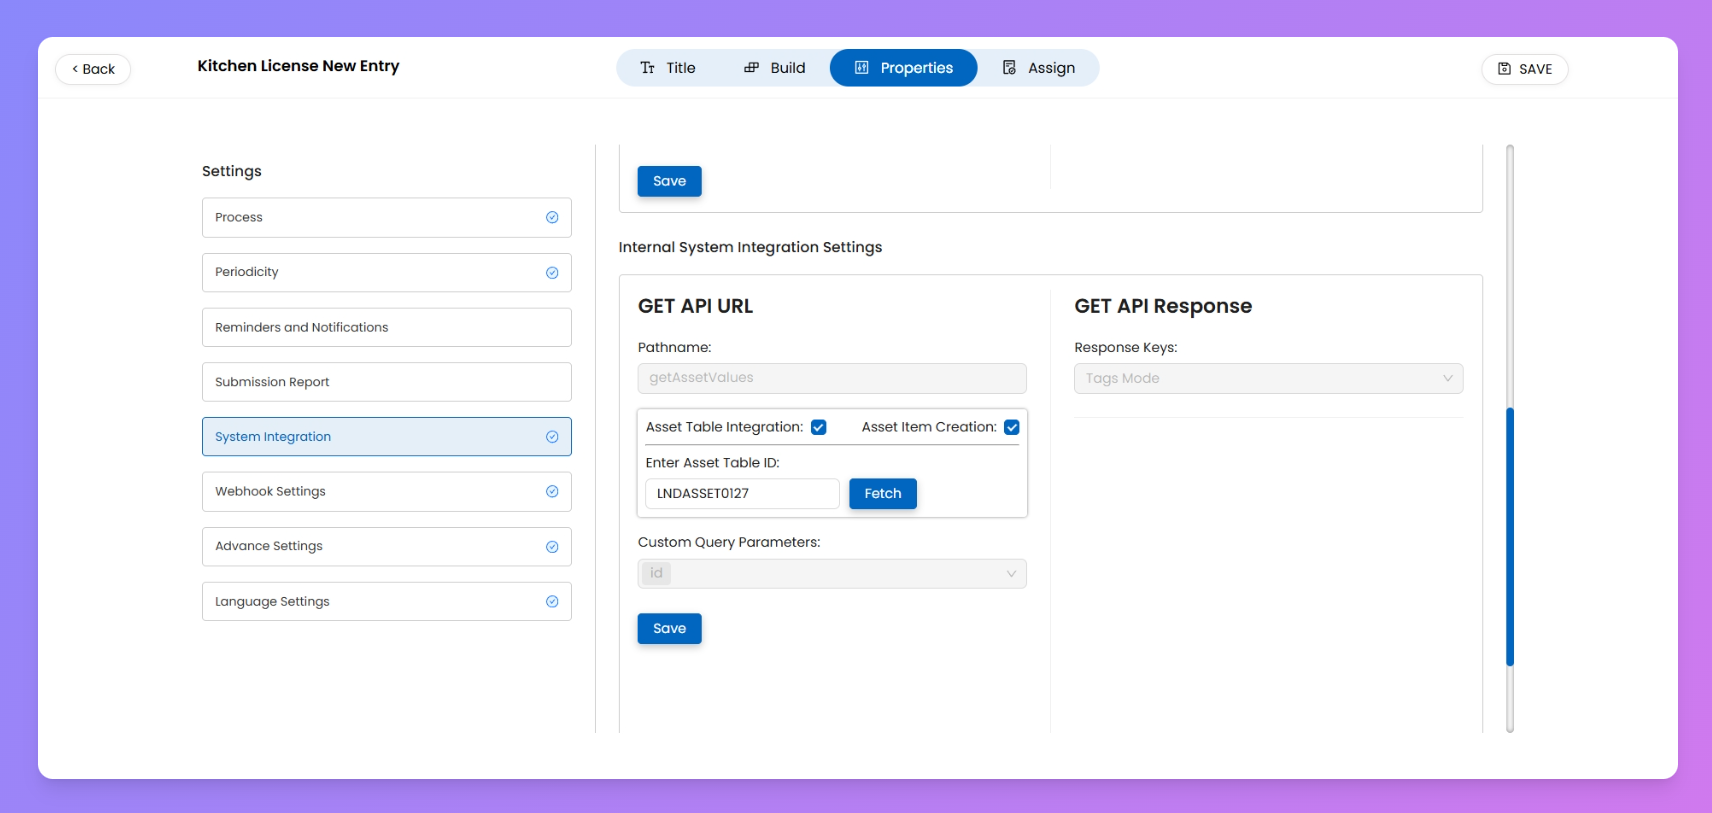The height and width of the screenshot is (813, 1712).
Task: Open the Periodicity settings section
Action: pyautogui.click(x=387, y=273)
